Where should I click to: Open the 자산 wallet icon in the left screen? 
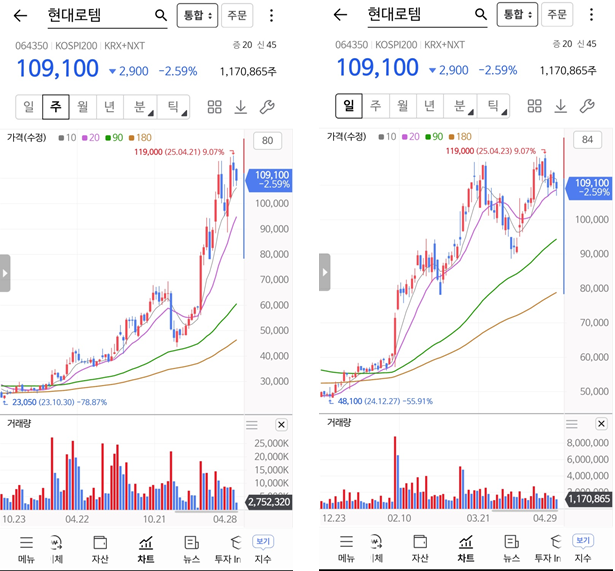coord(100,543)
